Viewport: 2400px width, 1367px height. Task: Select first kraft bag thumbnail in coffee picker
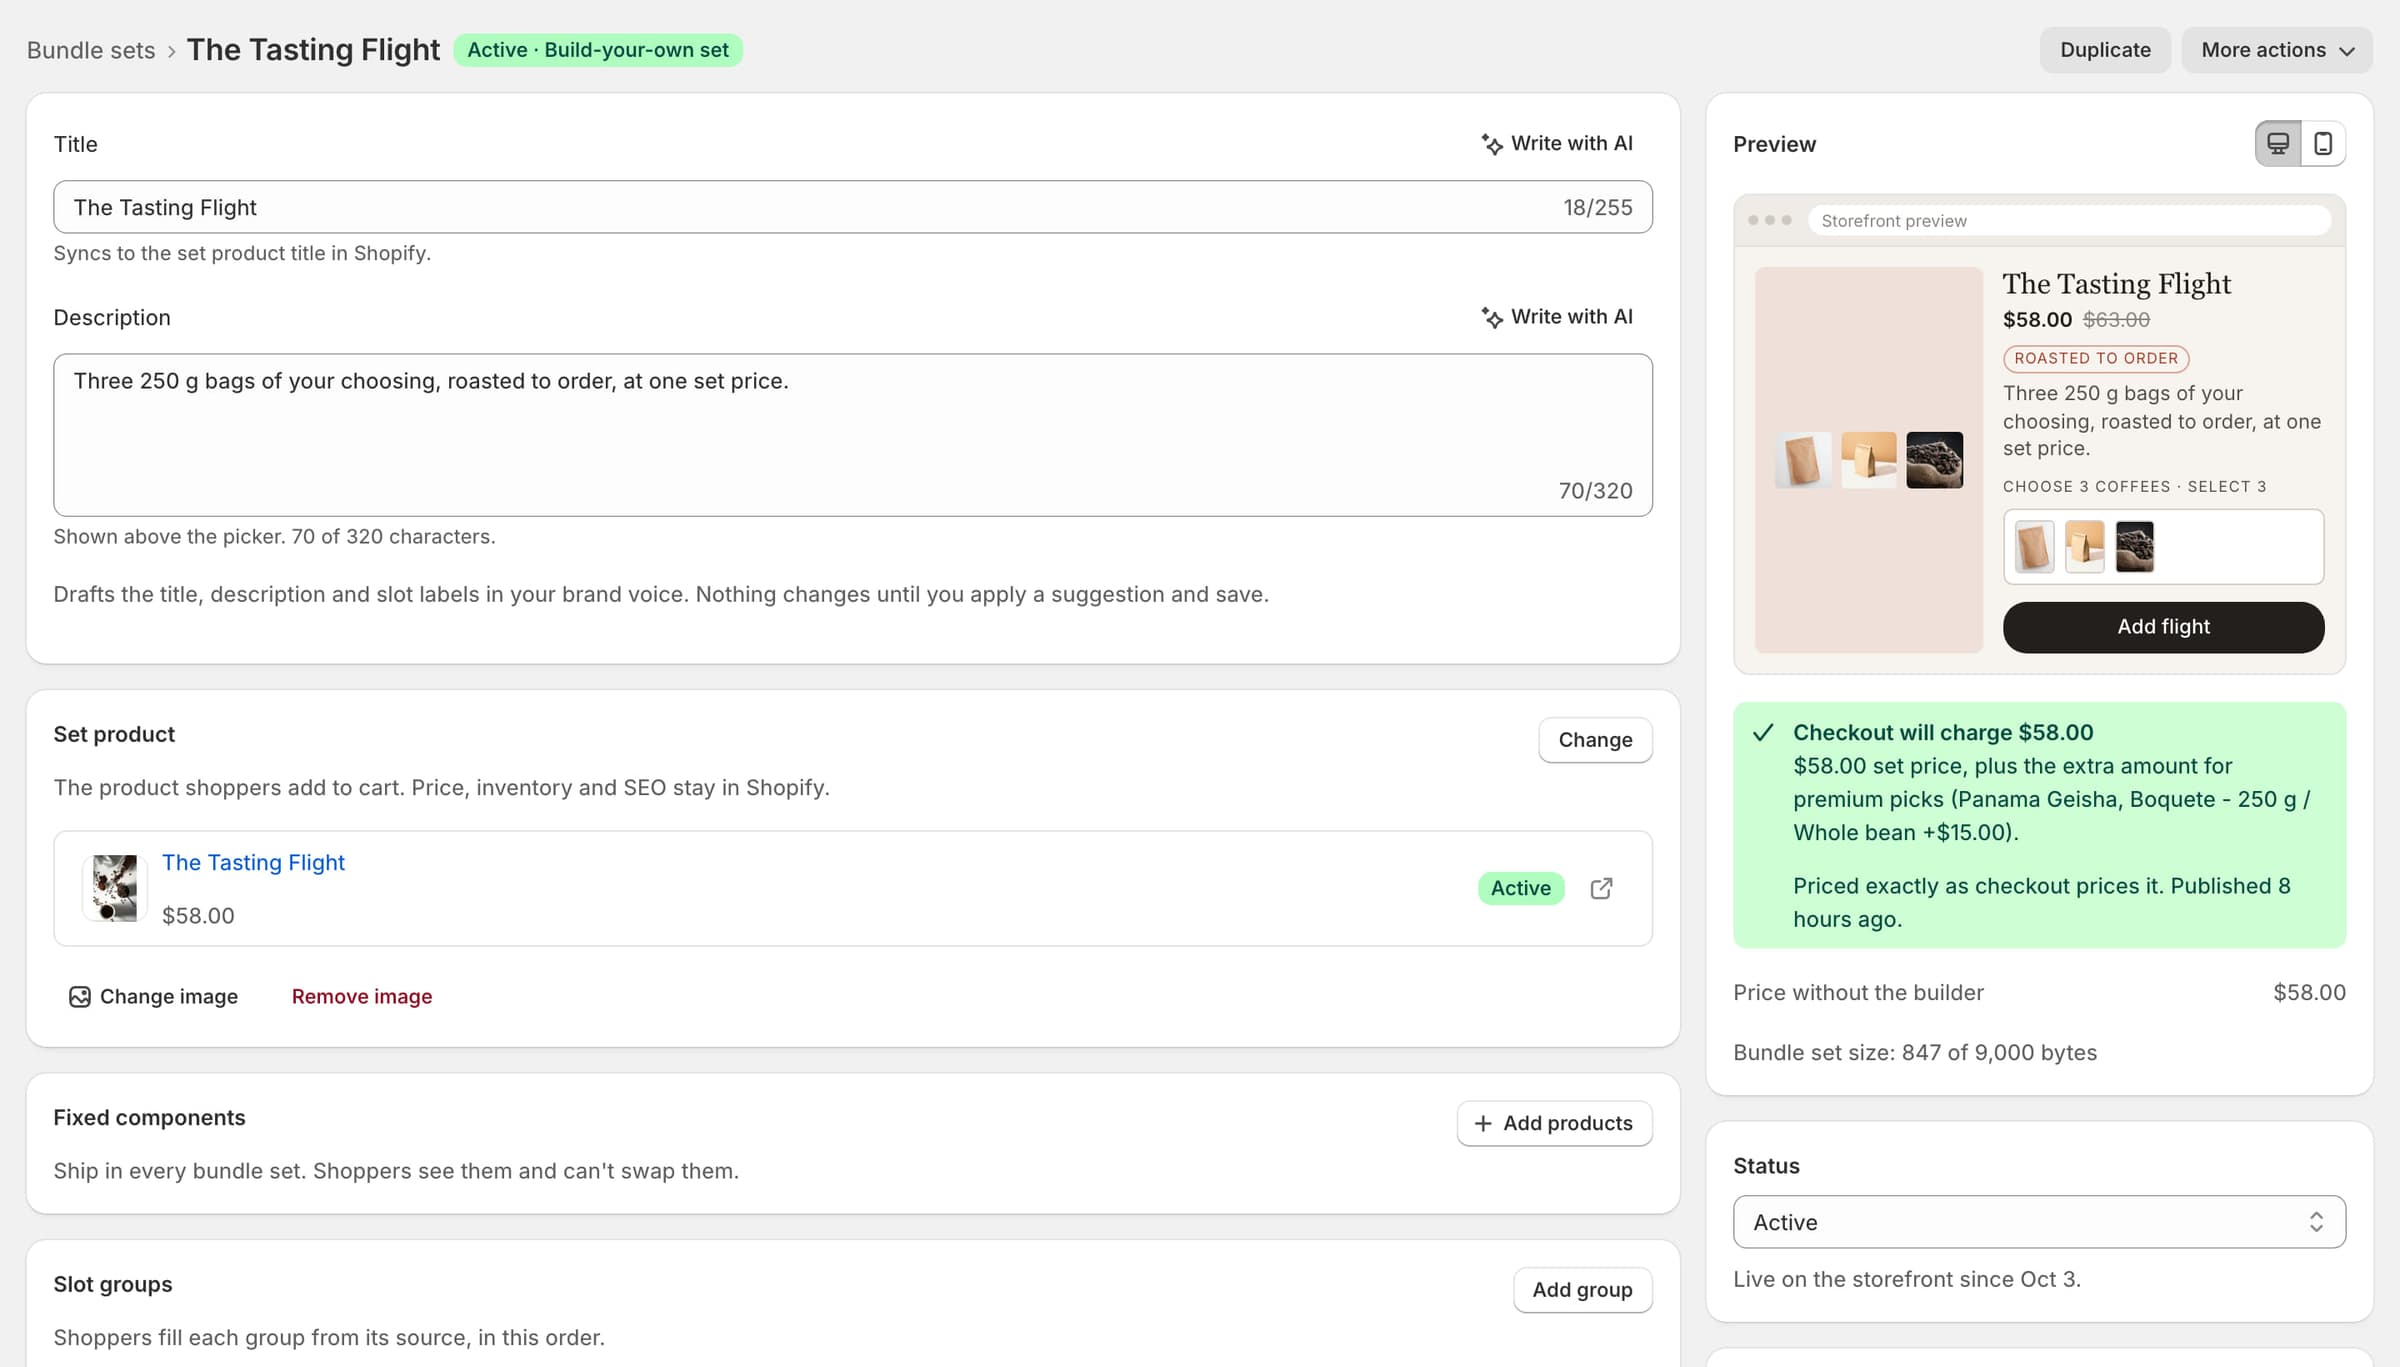point(2034,547)
